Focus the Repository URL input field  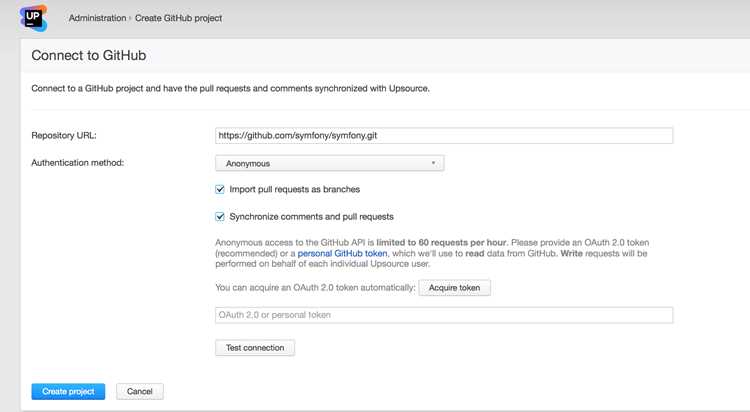pos(444,135)
